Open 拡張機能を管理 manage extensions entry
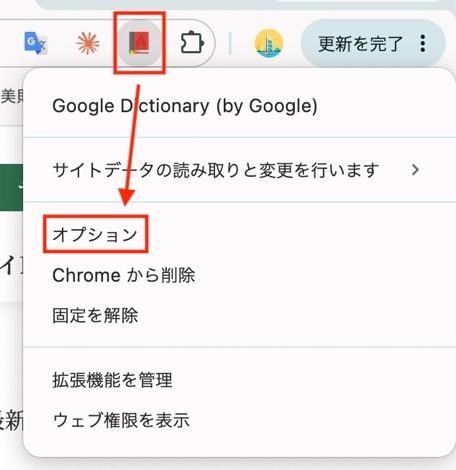Screen dimensions: 456x470 112,380
